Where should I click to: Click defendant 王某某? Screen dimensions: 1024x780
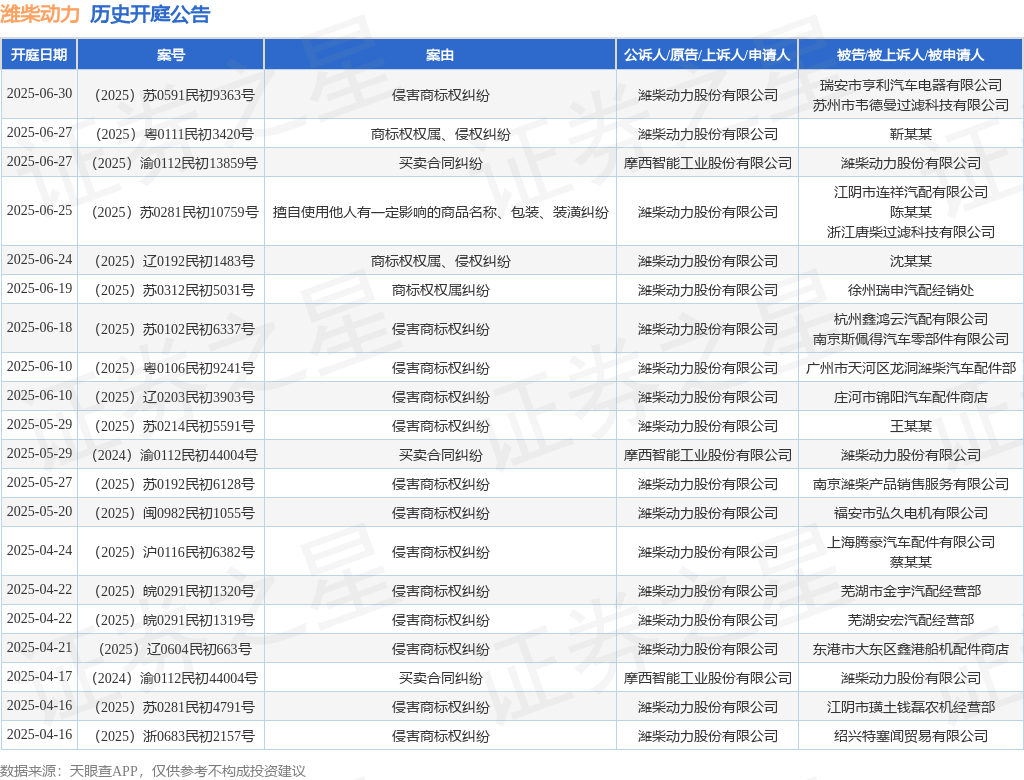point(910,427)
